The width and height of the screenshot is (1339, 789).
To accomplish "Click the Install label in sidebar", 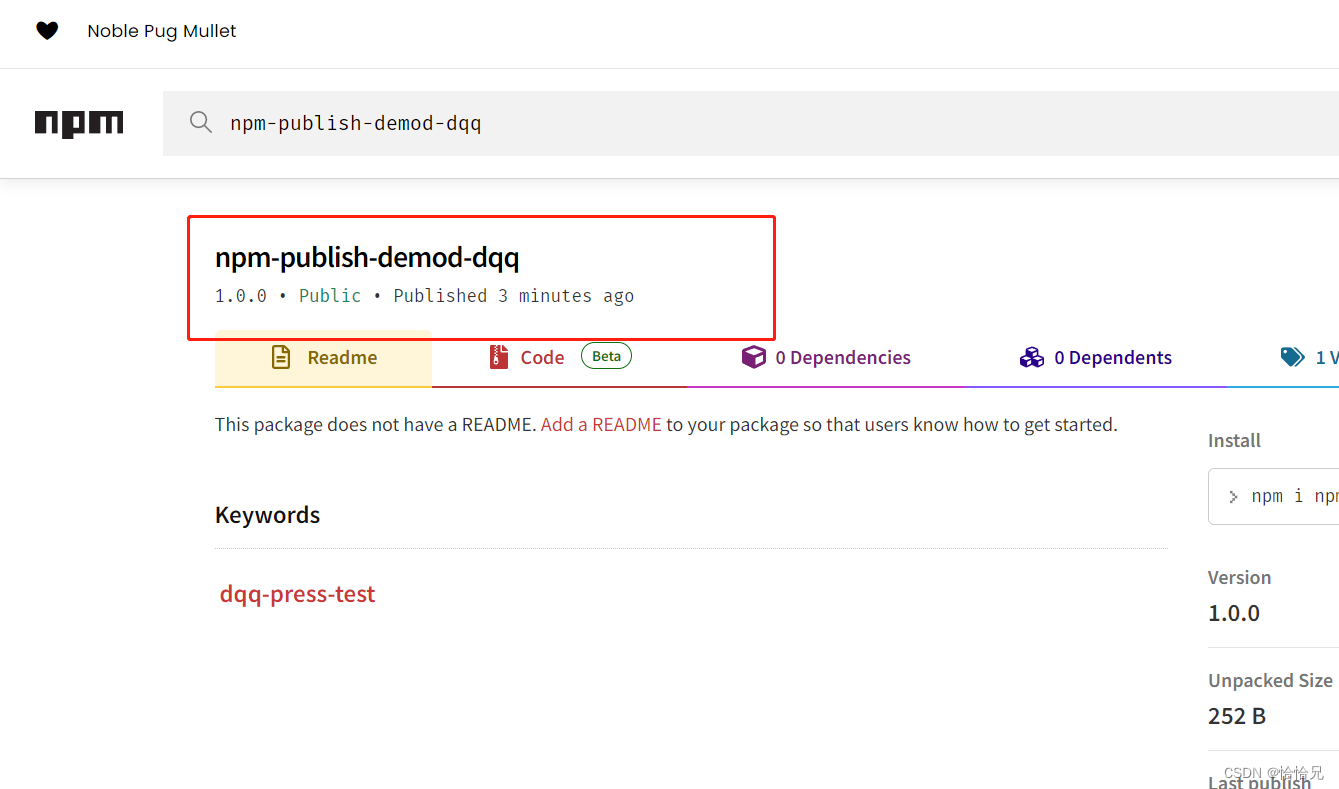I will 1234,440.
